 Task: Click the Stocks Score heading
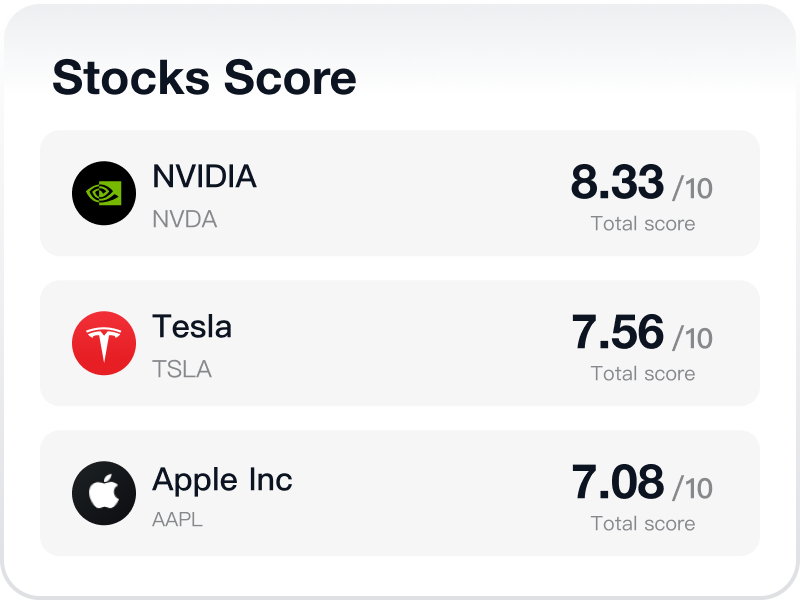pyautogui.click(x=204, y=78)
